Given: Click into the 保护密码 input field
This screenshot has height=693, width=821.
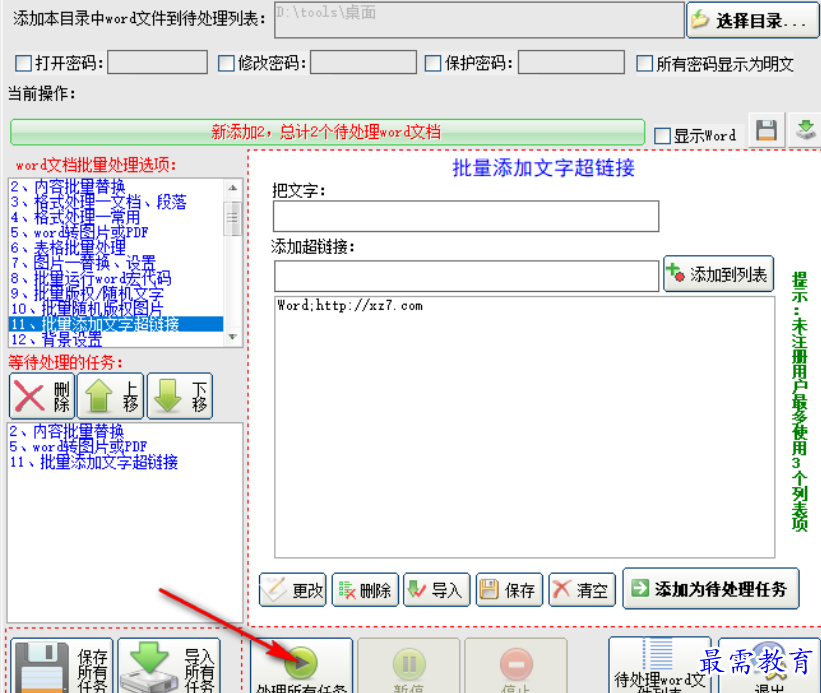Looking at the screenshot, I should pos(571,62).
